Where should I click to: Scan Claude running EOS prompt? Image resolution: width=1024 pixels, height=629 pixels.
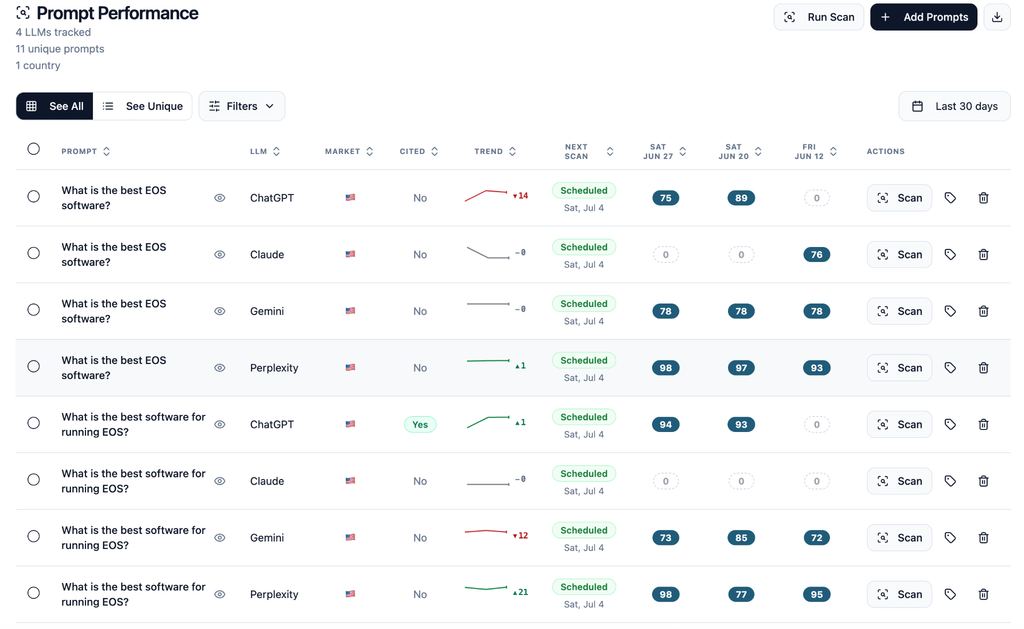899,481
